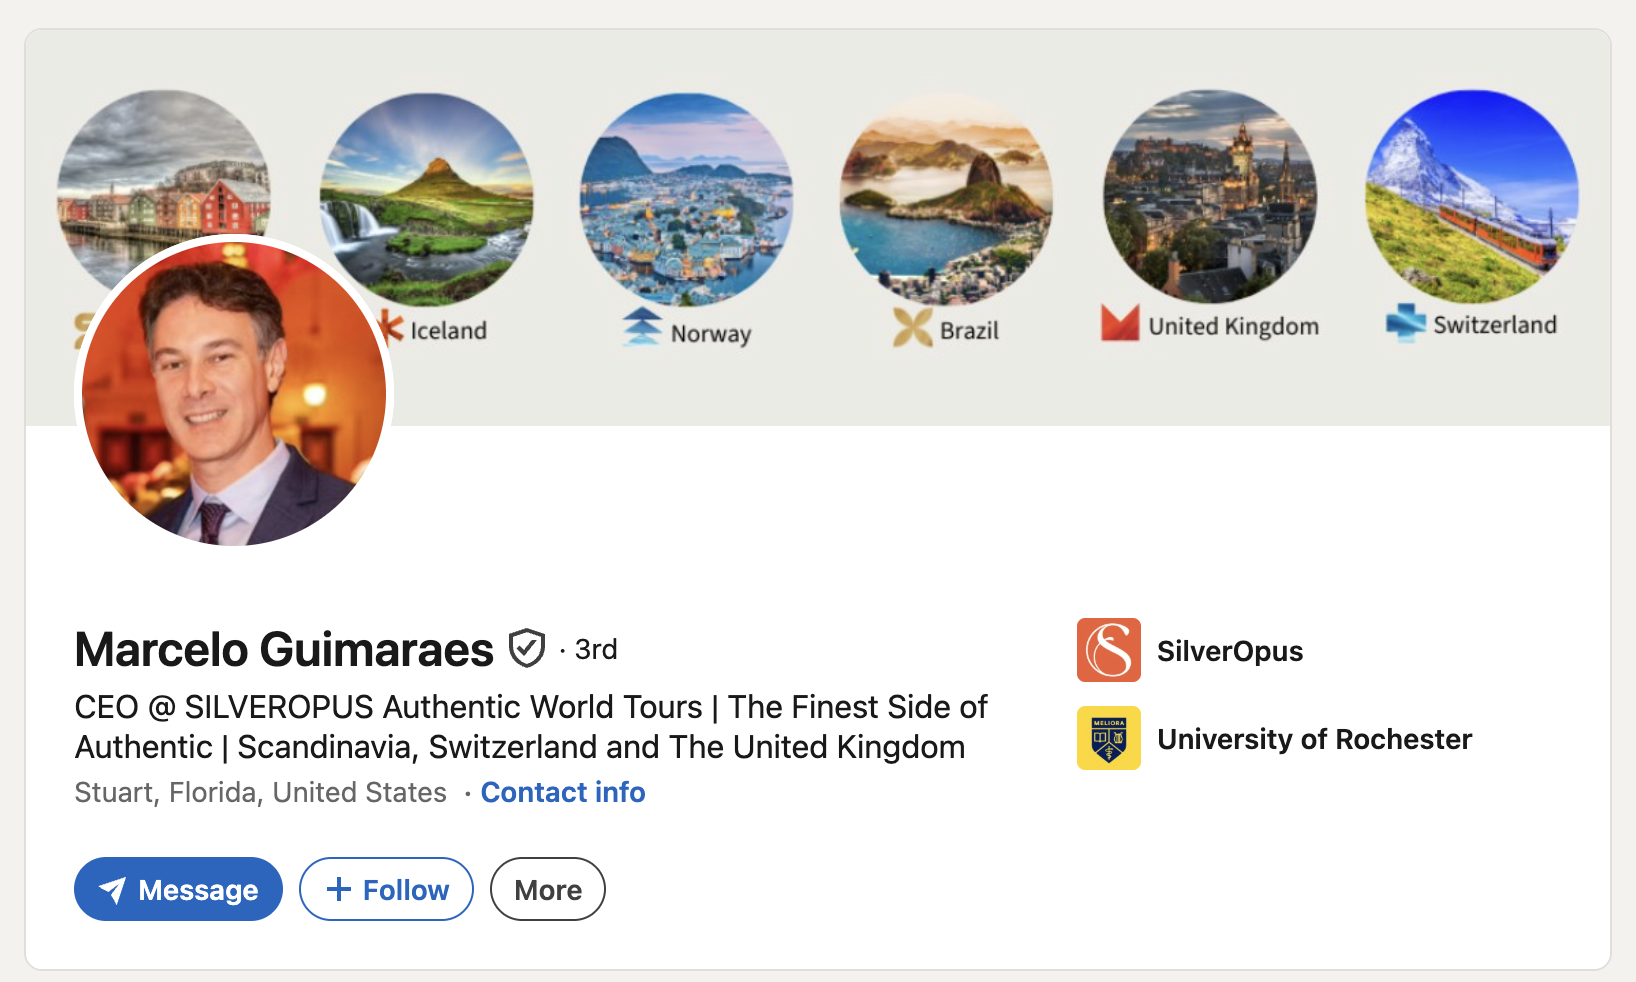Click the plus icon in Follow button

coord(339,889)
